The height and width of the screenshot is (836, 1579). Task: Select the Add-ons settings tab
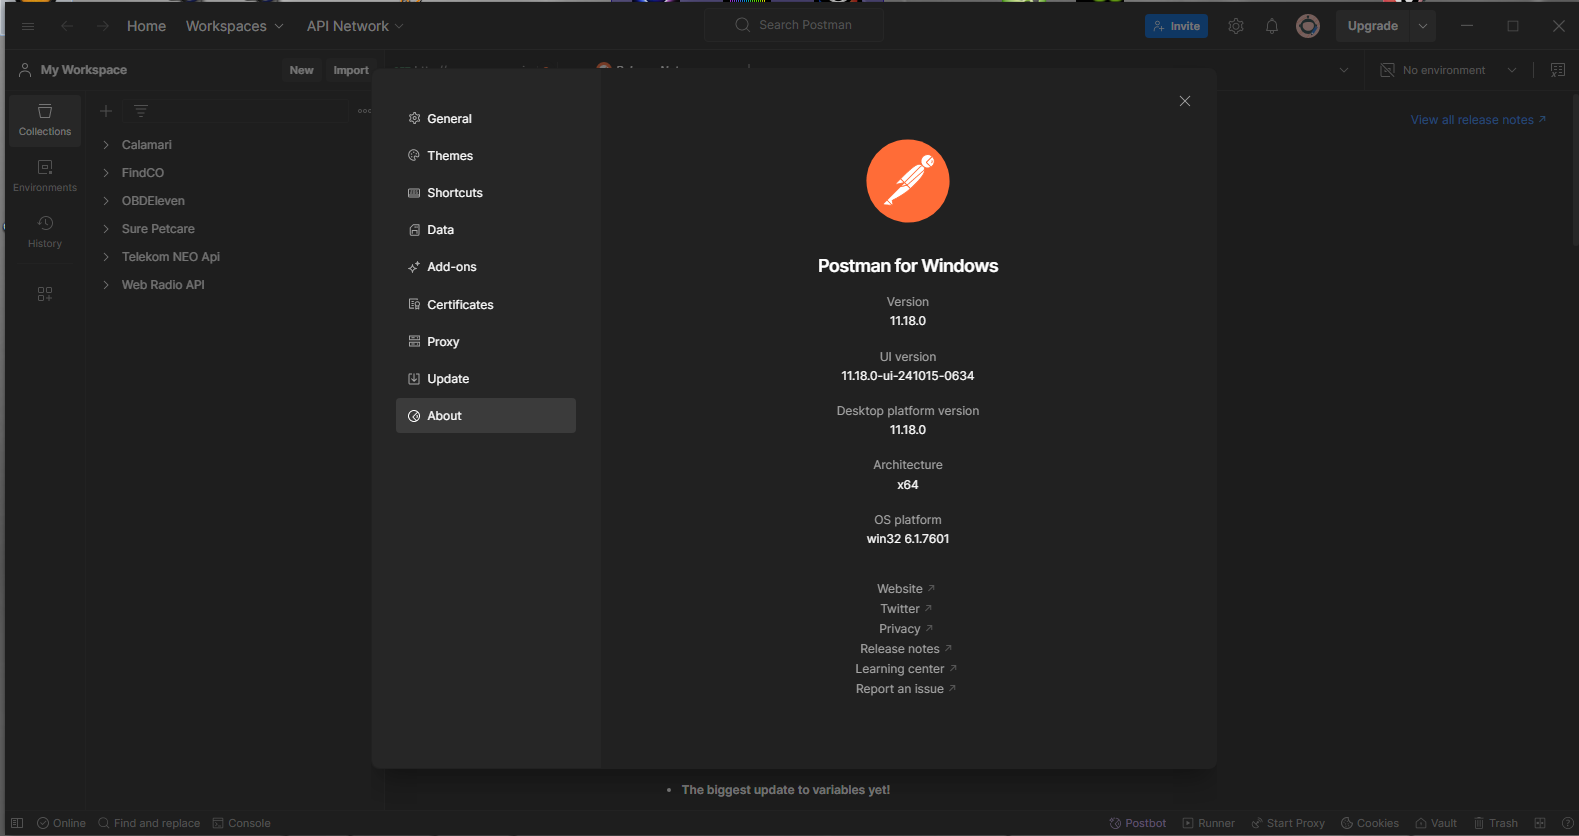point(486,267)
